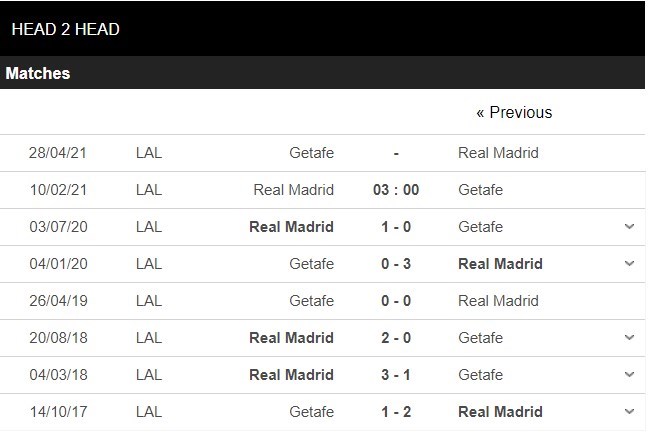Expand the 04/03/18 match details chevron

coord(629,375)
